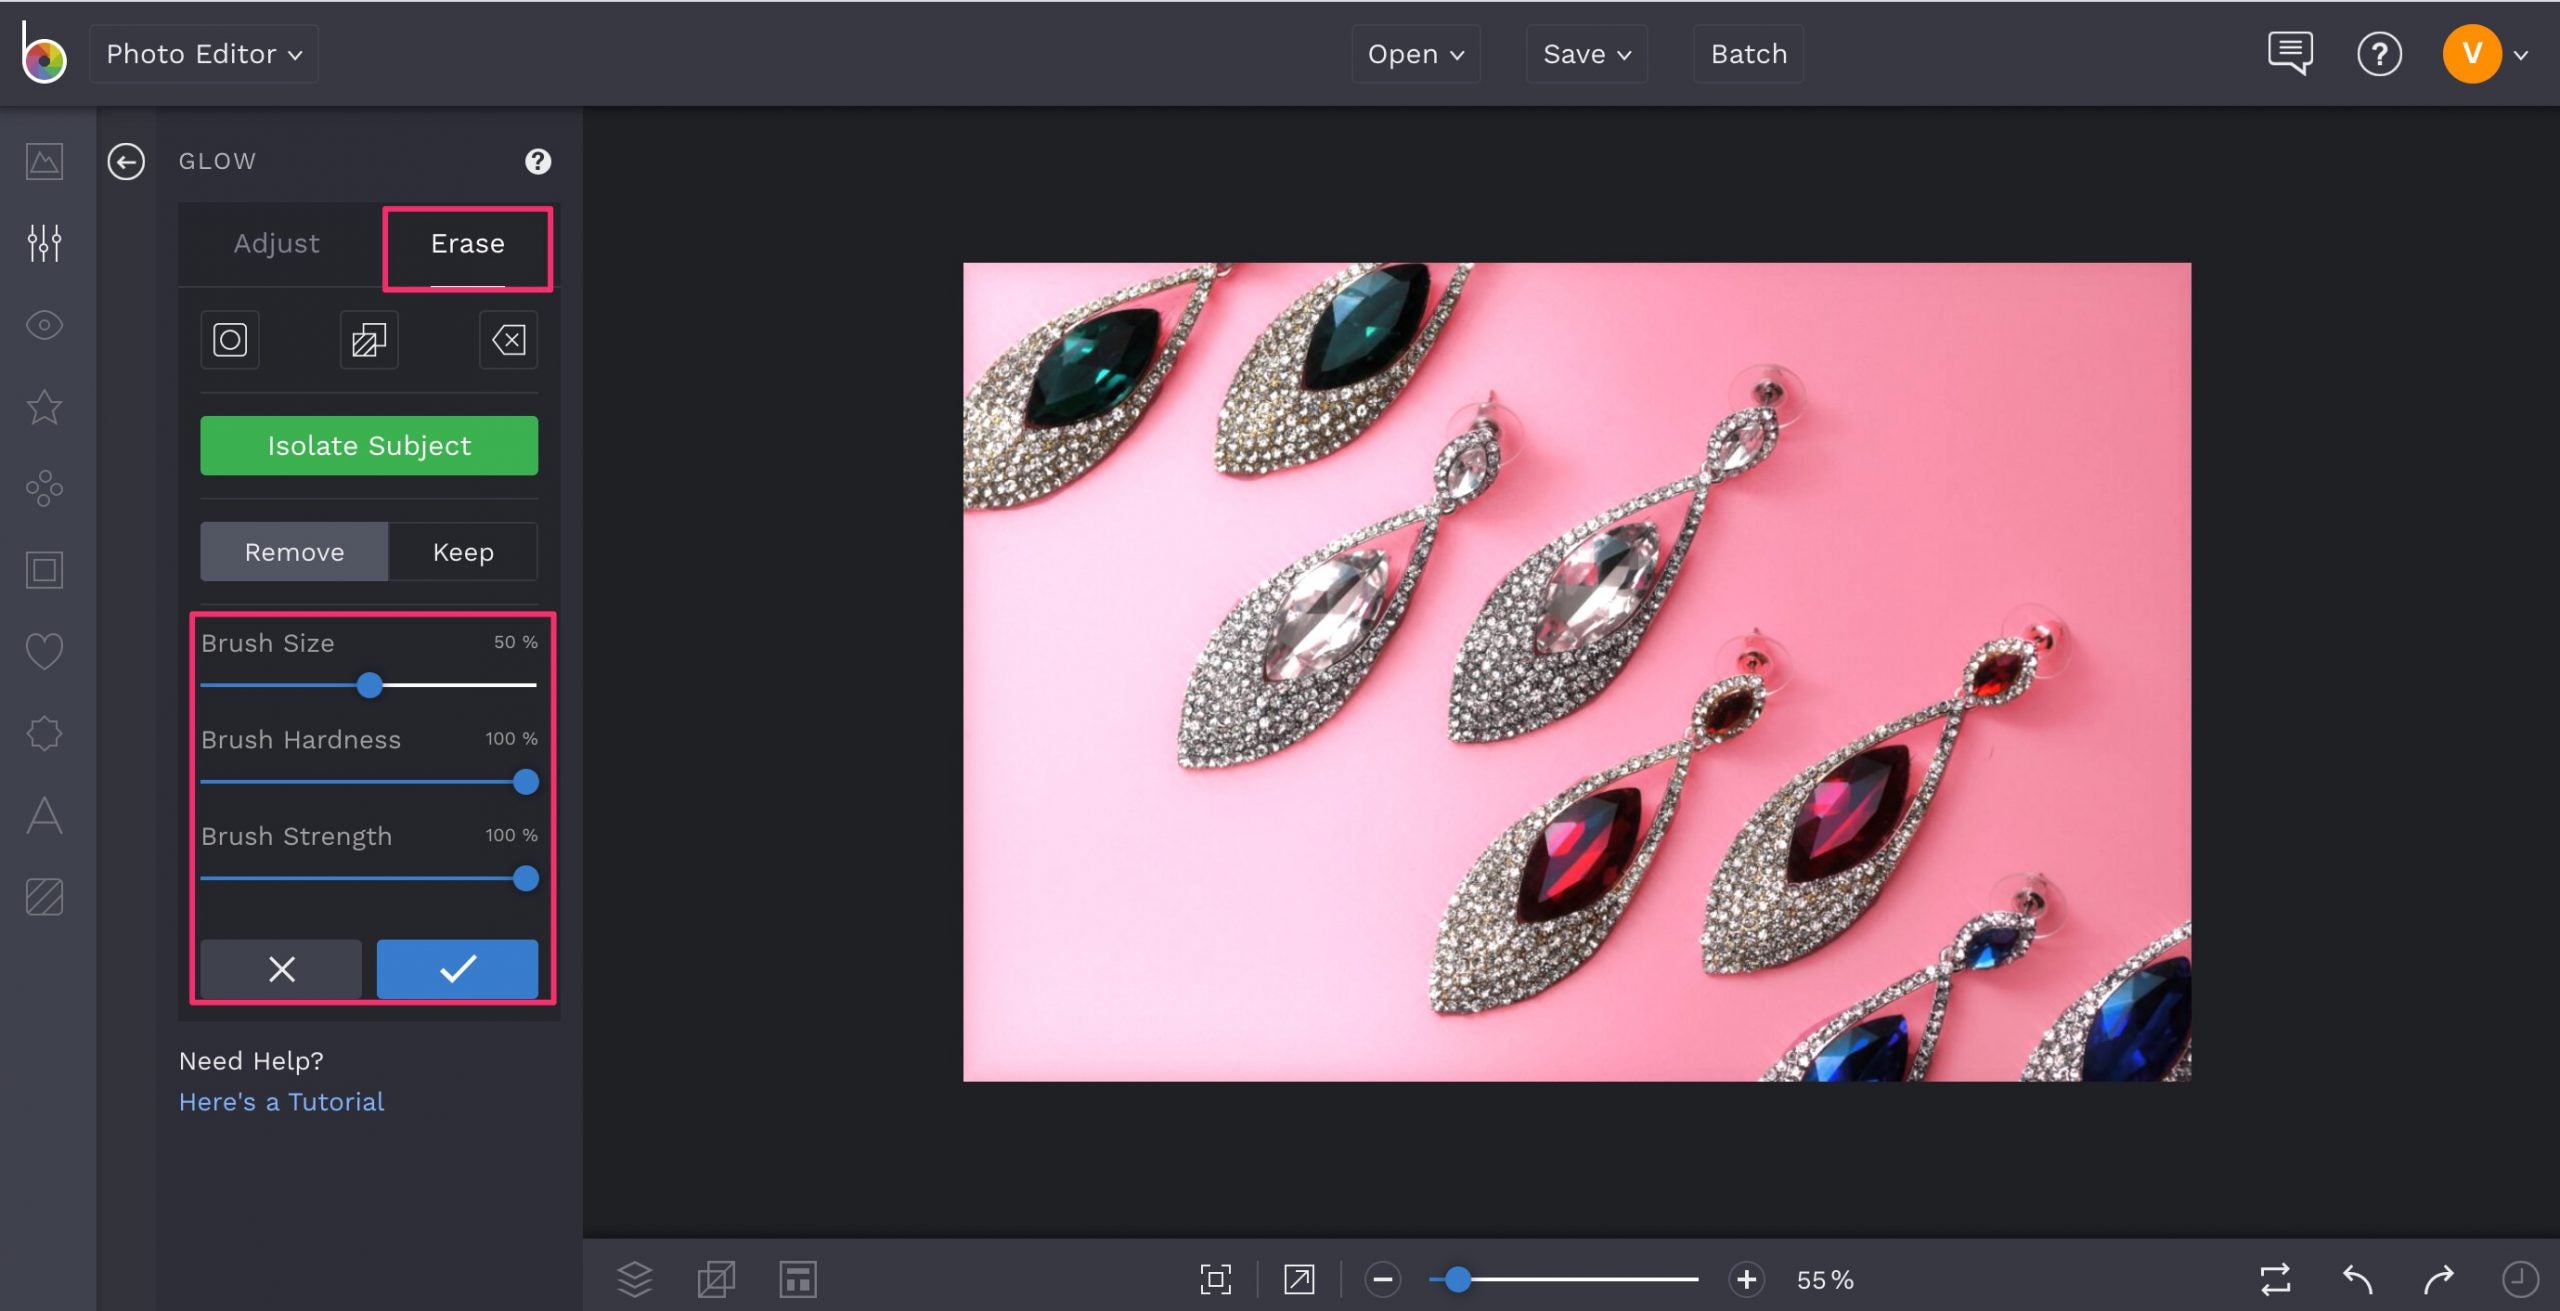Select the Artsy effects star icon
Screen dimensions: 2560x1311
(x=44, y=407)
